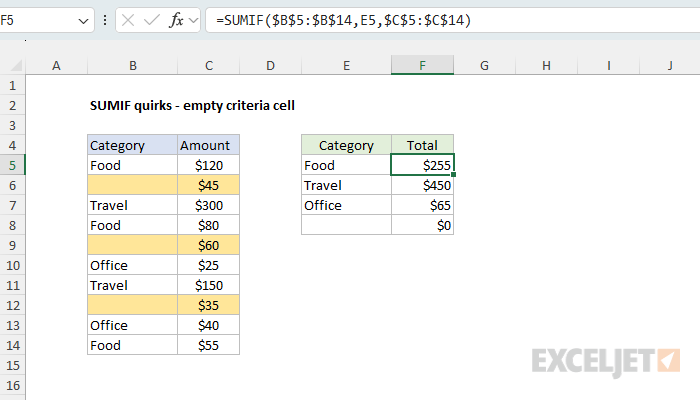The image size is (700, 400).
Task: Select row 1 header
Action: [x=12, y=85]
